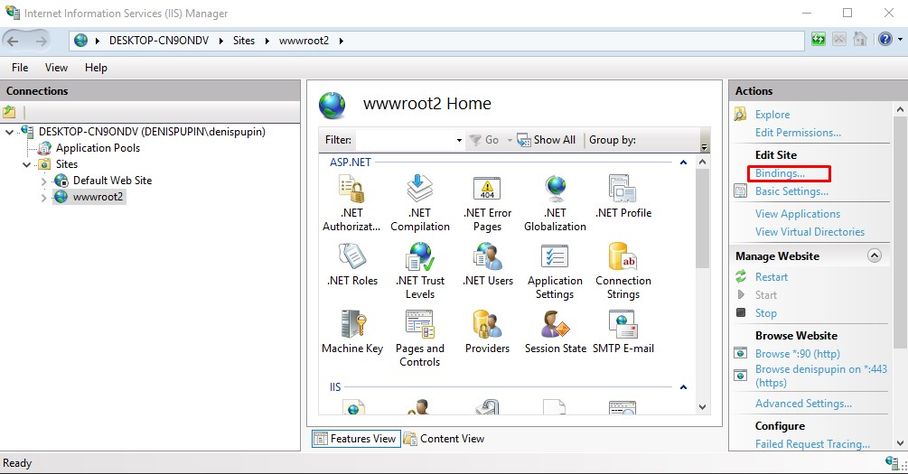Click Edit Permissions... link

[x=798, y=133]
